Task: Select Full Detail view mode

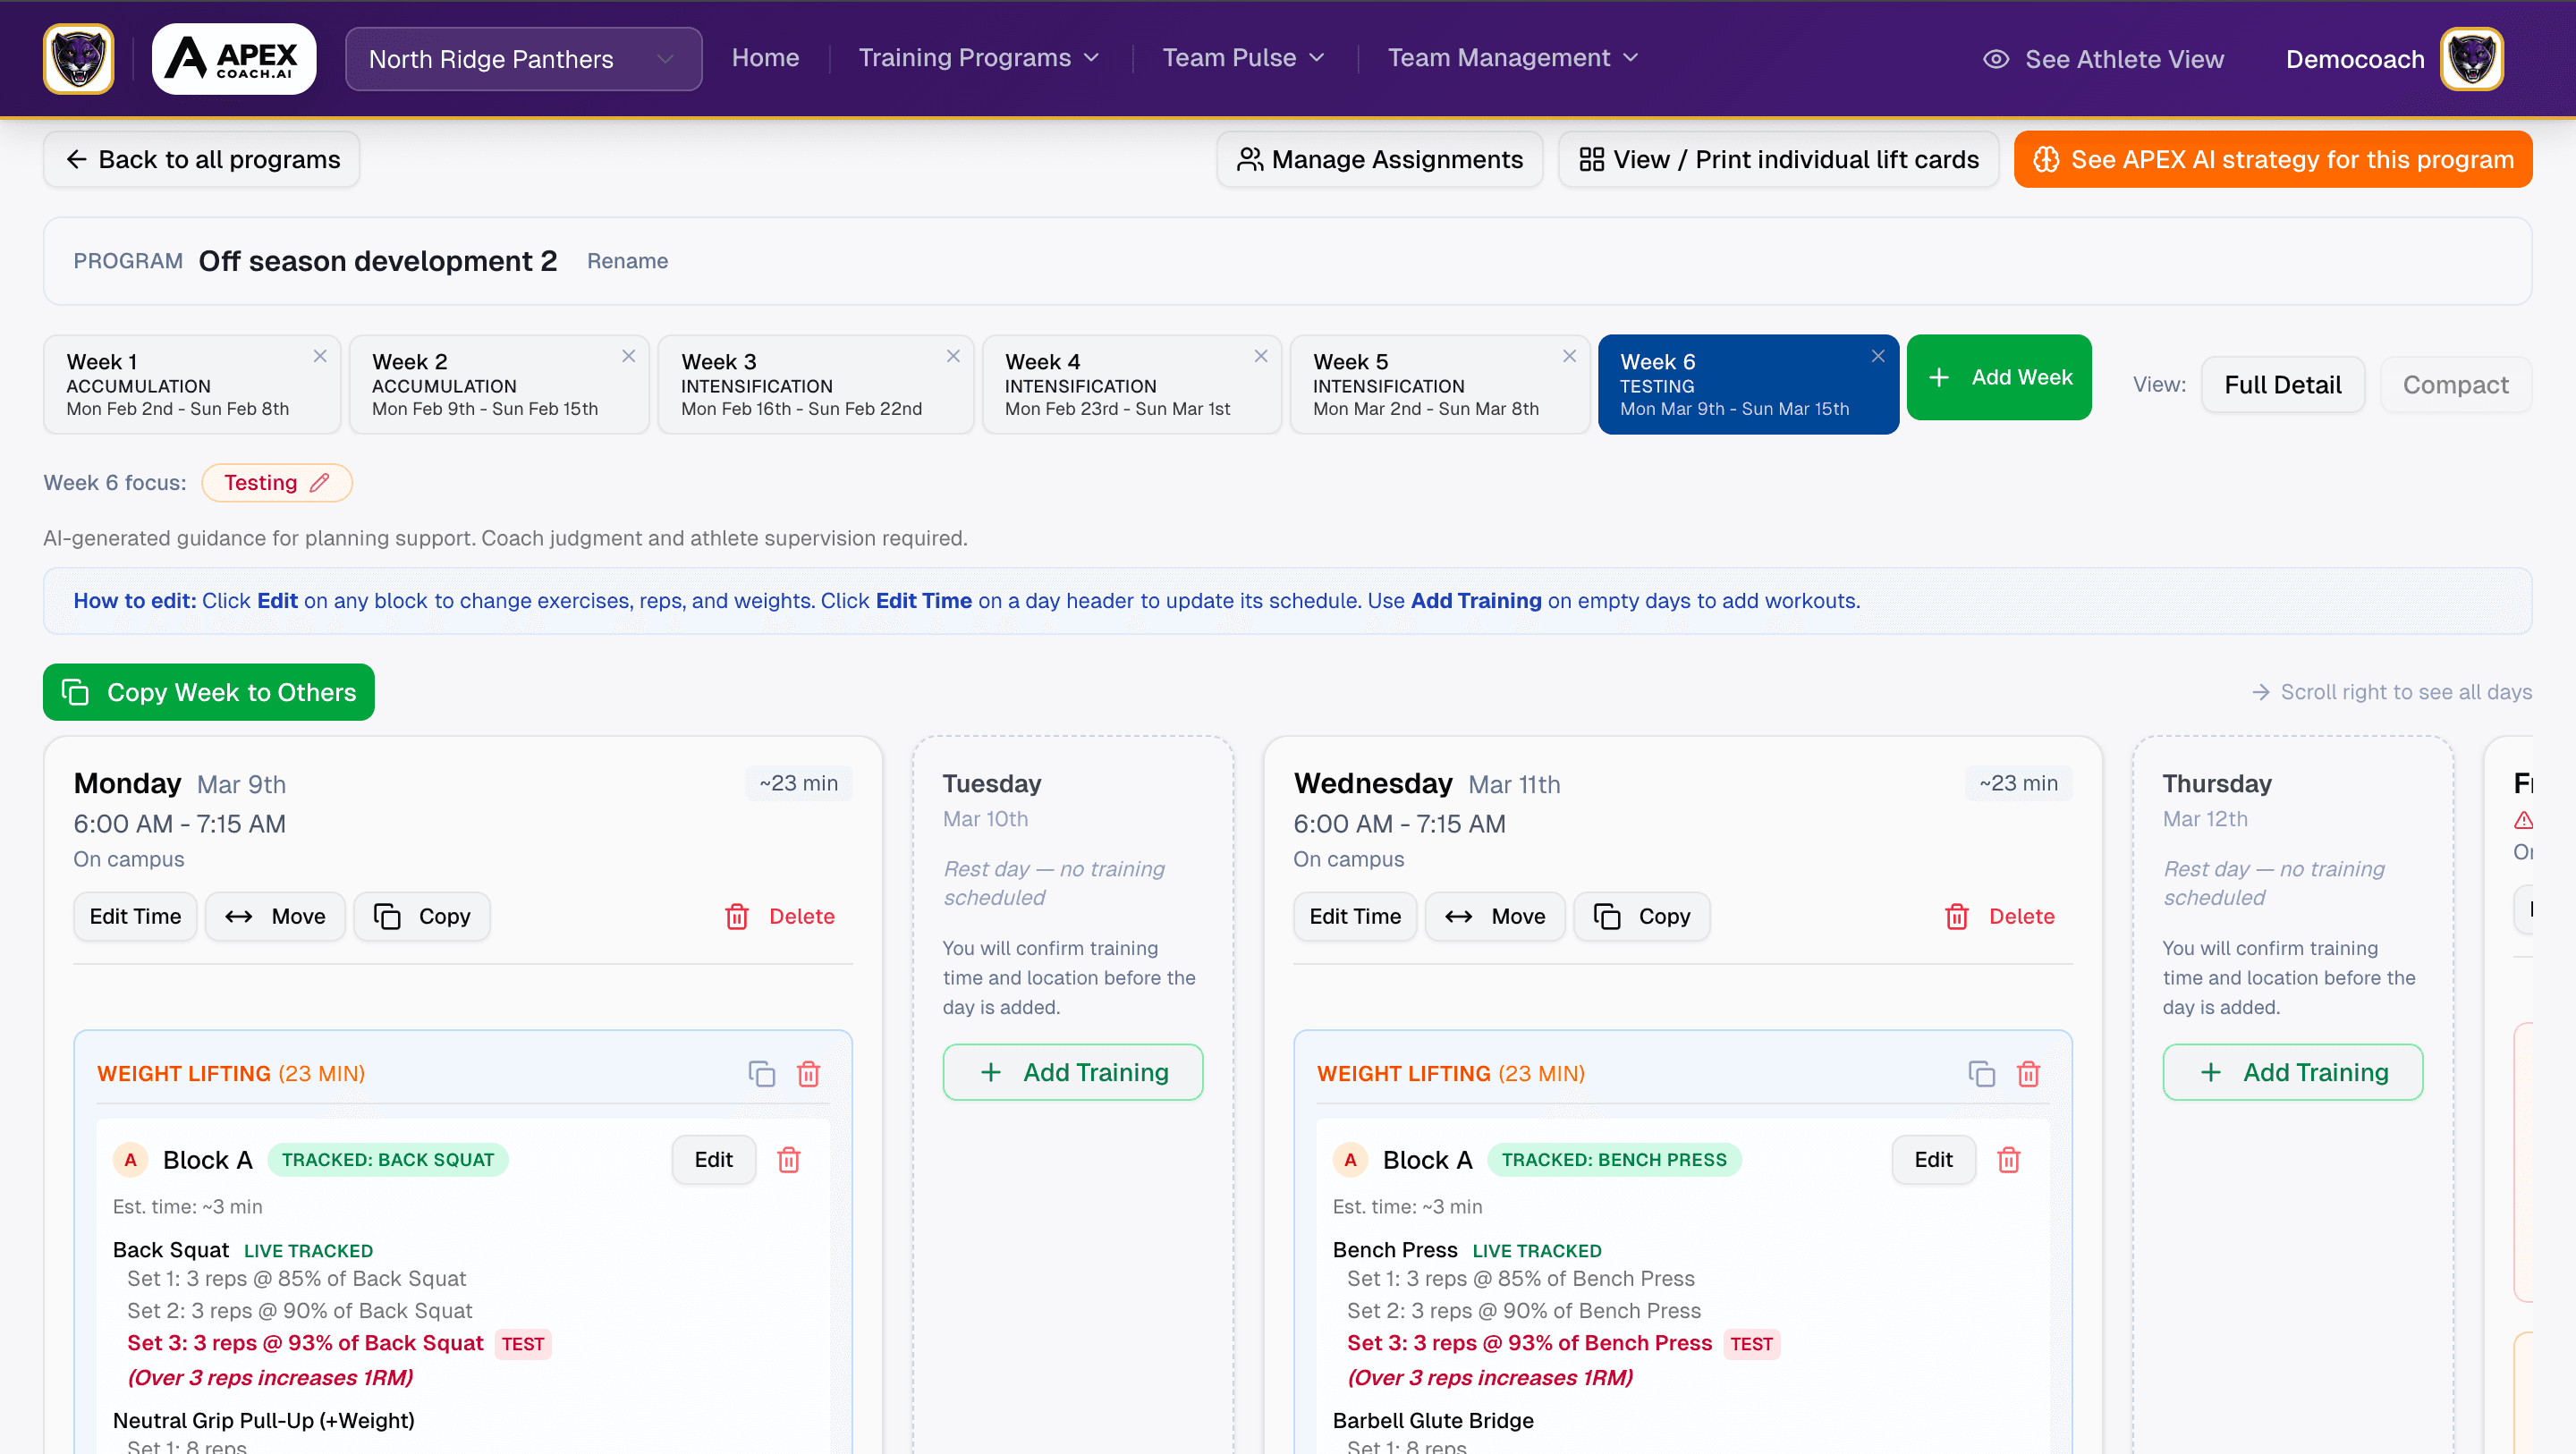Action: 2282,384
